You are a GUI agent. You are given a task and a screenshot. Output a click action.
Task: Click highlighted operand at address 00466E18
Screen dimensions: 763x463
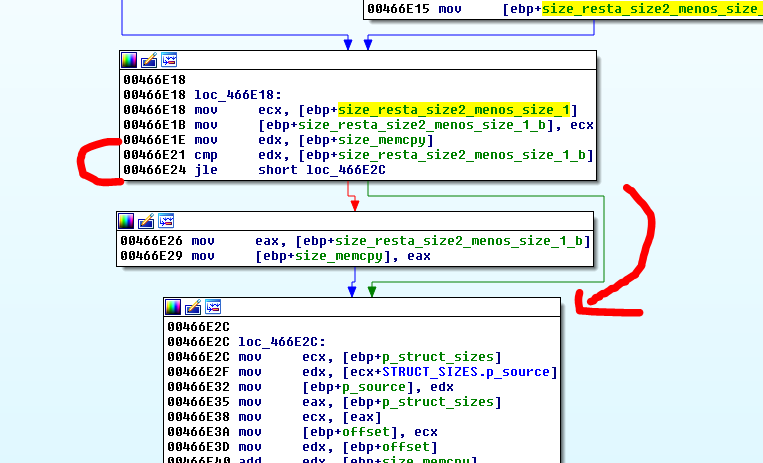coord(455,110)
